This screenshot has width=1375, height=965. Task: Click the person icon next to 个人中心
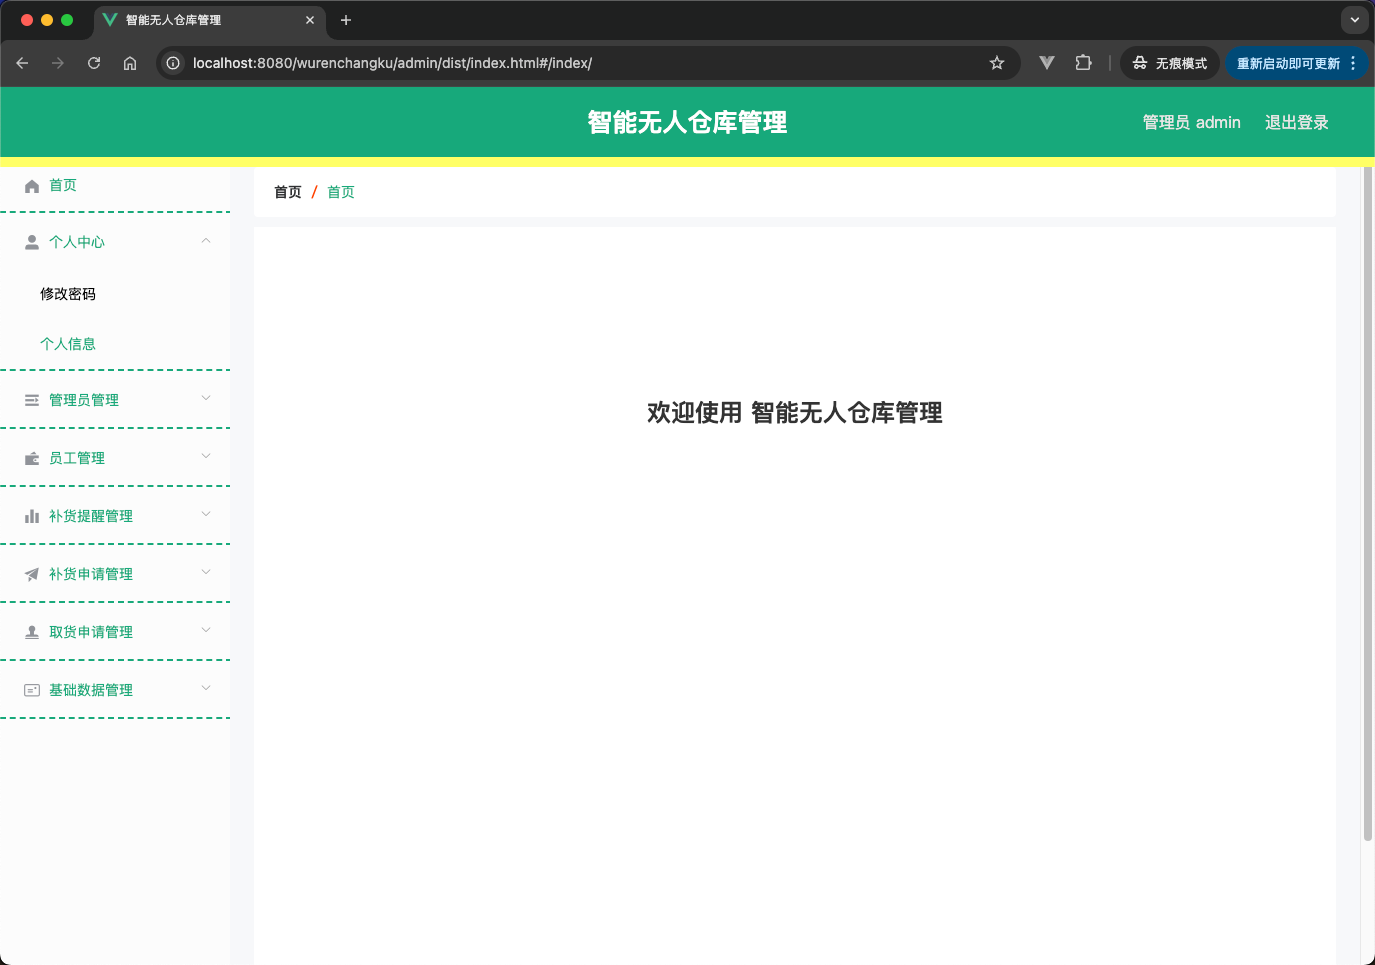(x=32, y=242)
